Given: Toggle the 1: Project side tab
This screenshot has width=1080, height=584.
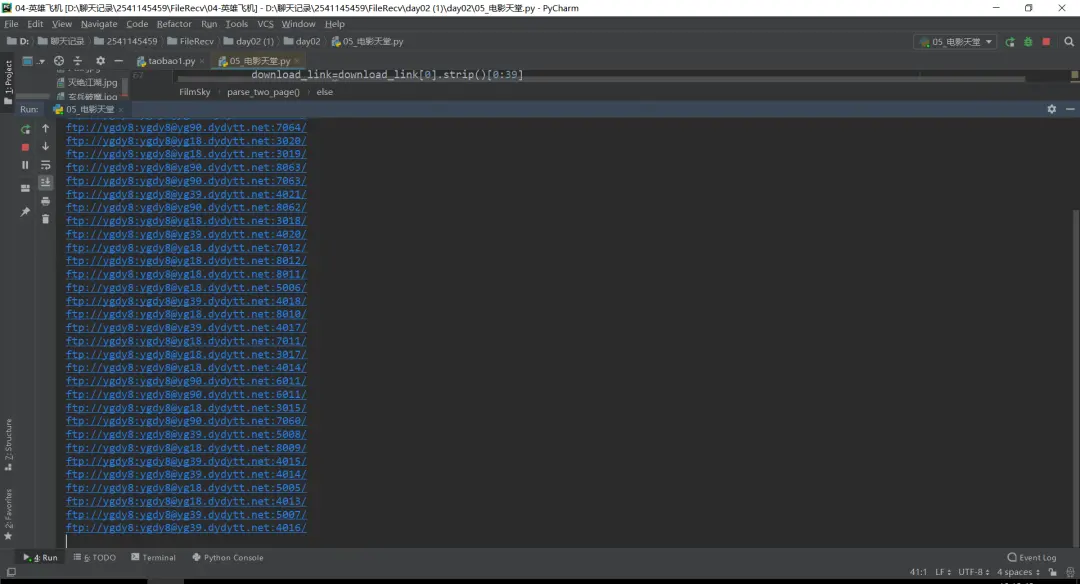Looking at the screenshot, I should [8, 82].
